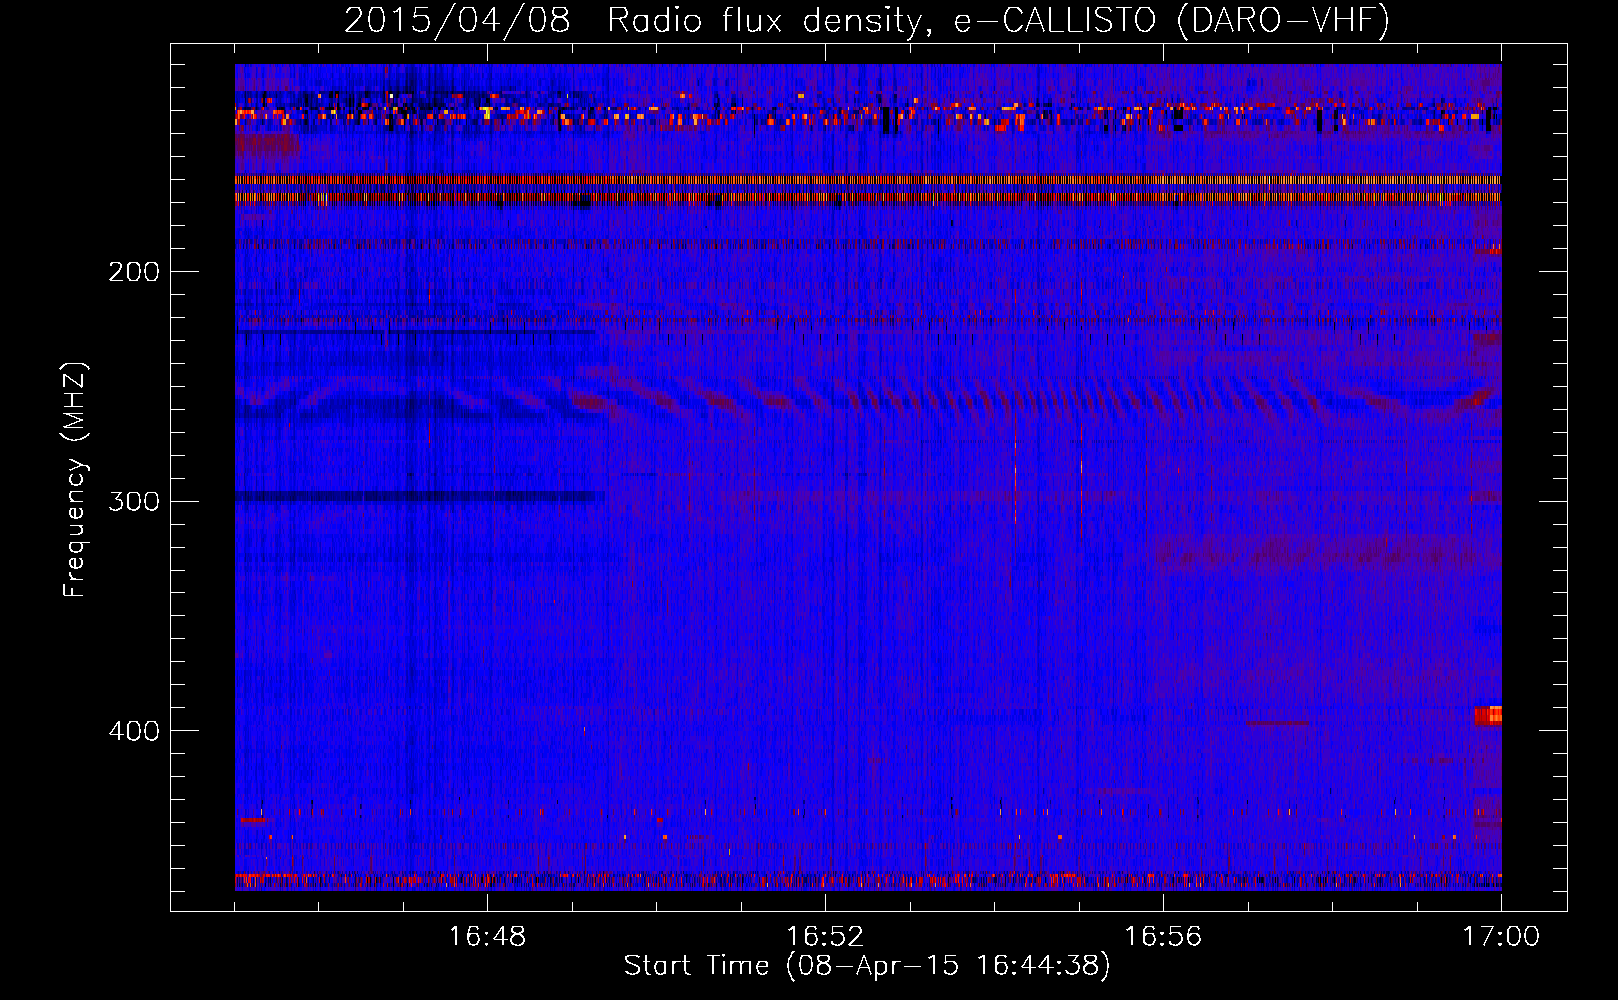Click the 16:48 time tick label
This screenshot has height=1000, width=1618.
coord(487,937)
